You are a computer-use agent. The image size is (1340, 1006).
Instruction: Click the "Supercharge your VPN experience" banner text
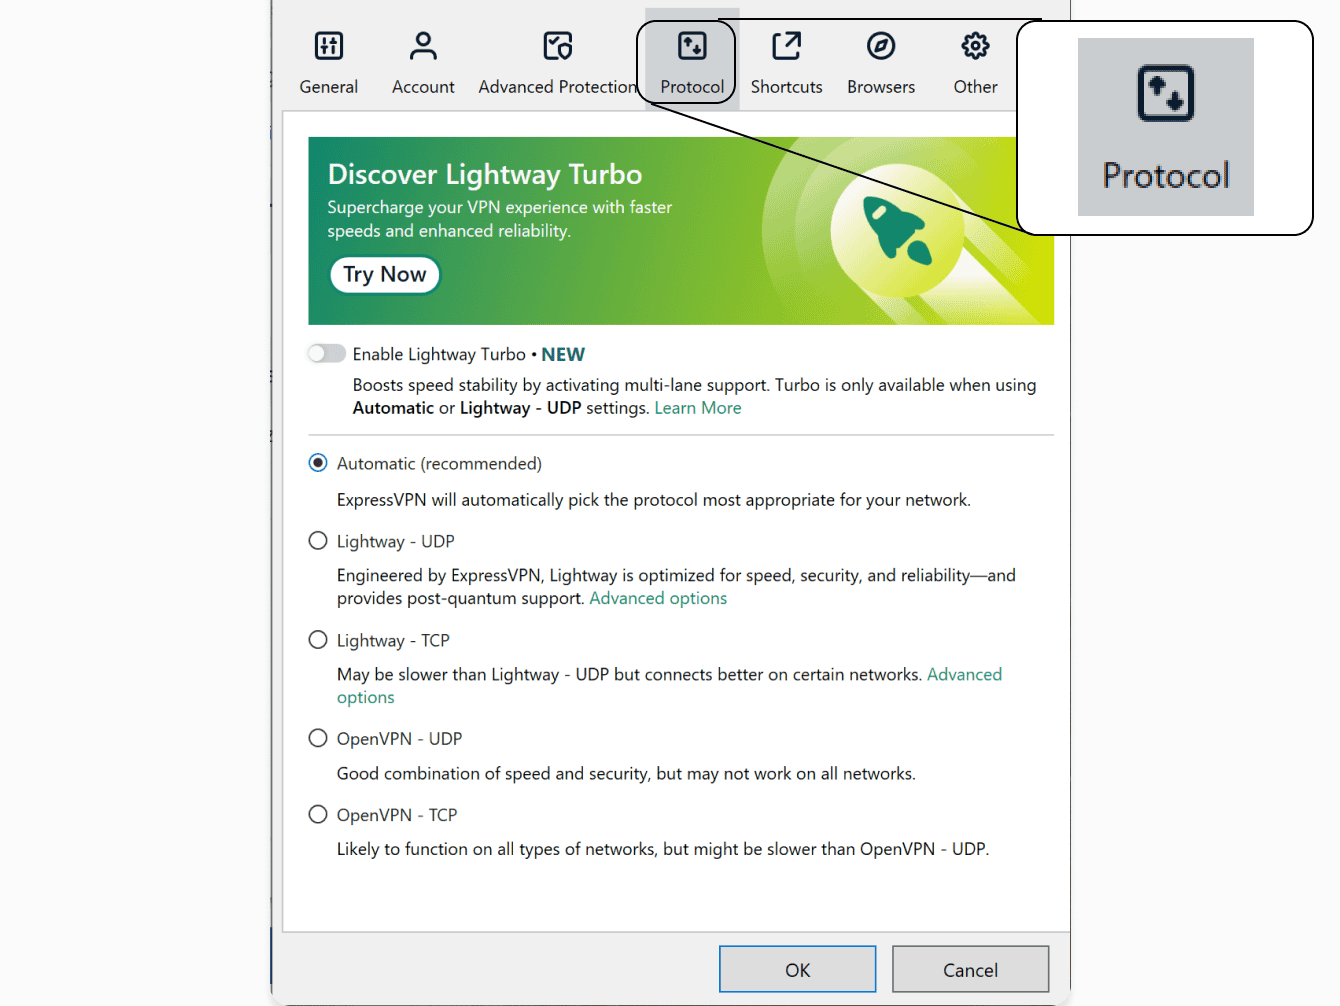500,219
